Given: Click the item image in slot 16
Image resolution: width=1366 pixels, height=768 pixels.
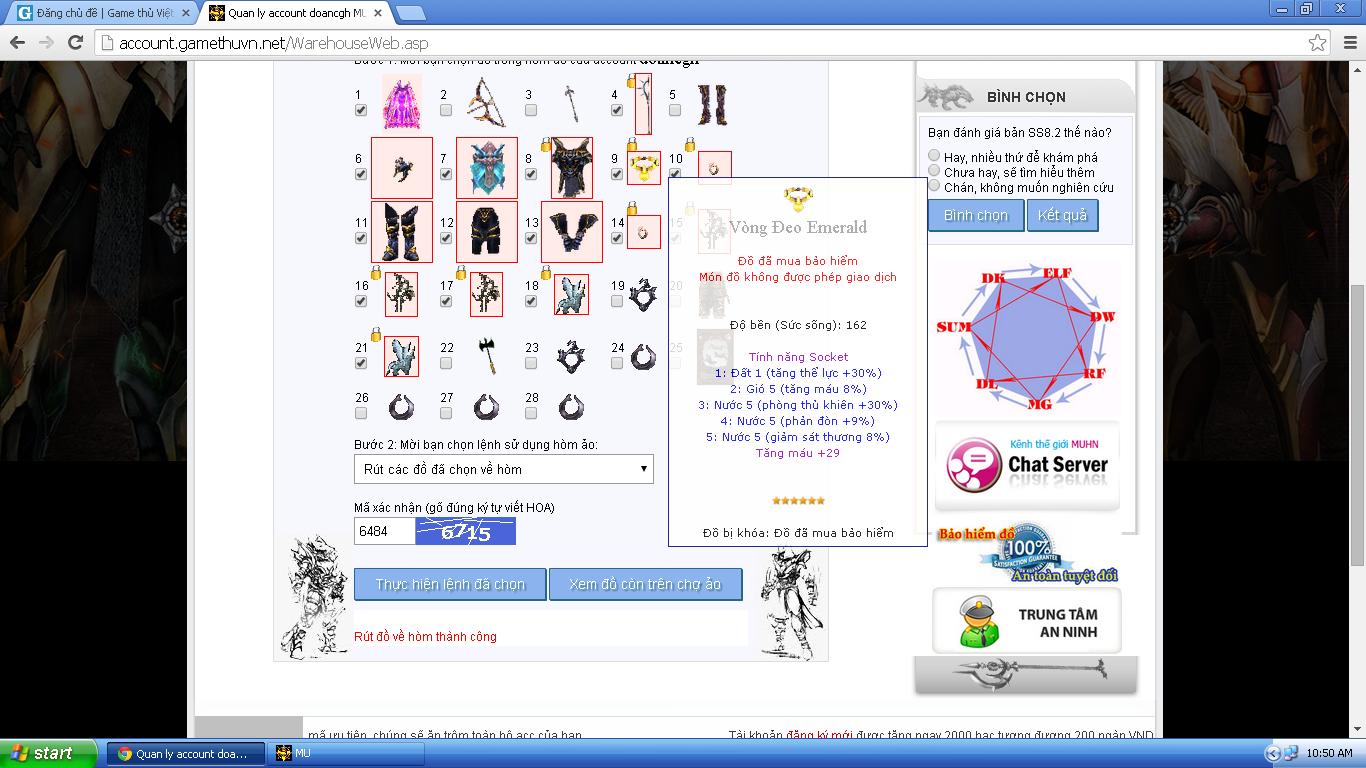Looking at the screenshot, I should pos(401,294).
